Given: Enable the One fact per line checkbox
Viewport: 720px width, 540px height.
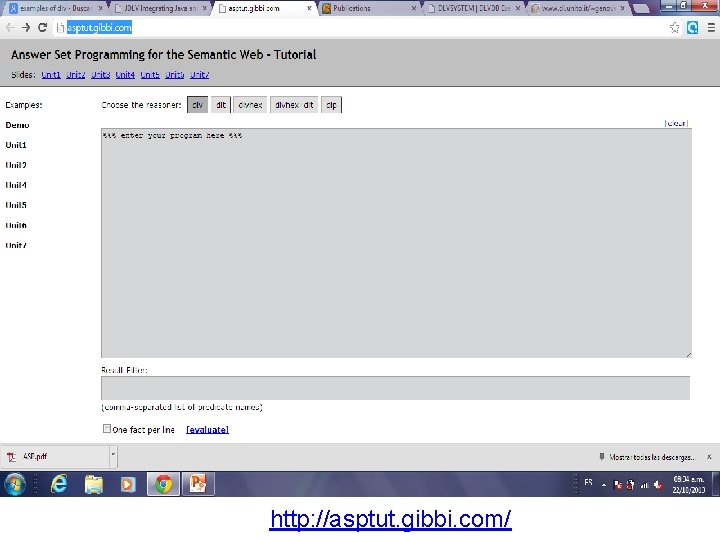Looking at the screenshot, I should 107,429.
